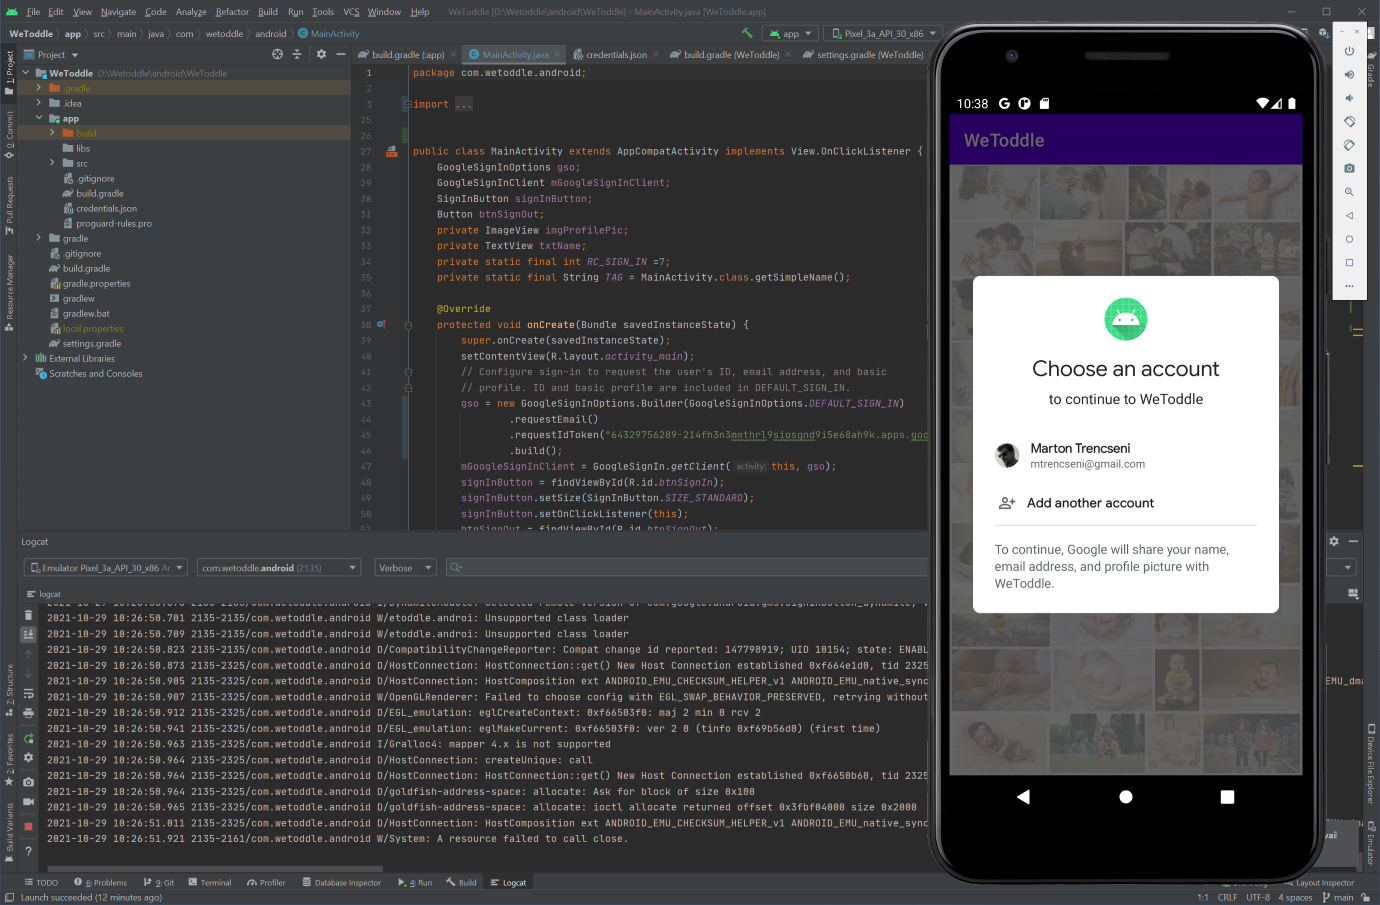Expand the .idea folder in the project tree
Viewport: 1380px width, 905px height.
[39, 103]
